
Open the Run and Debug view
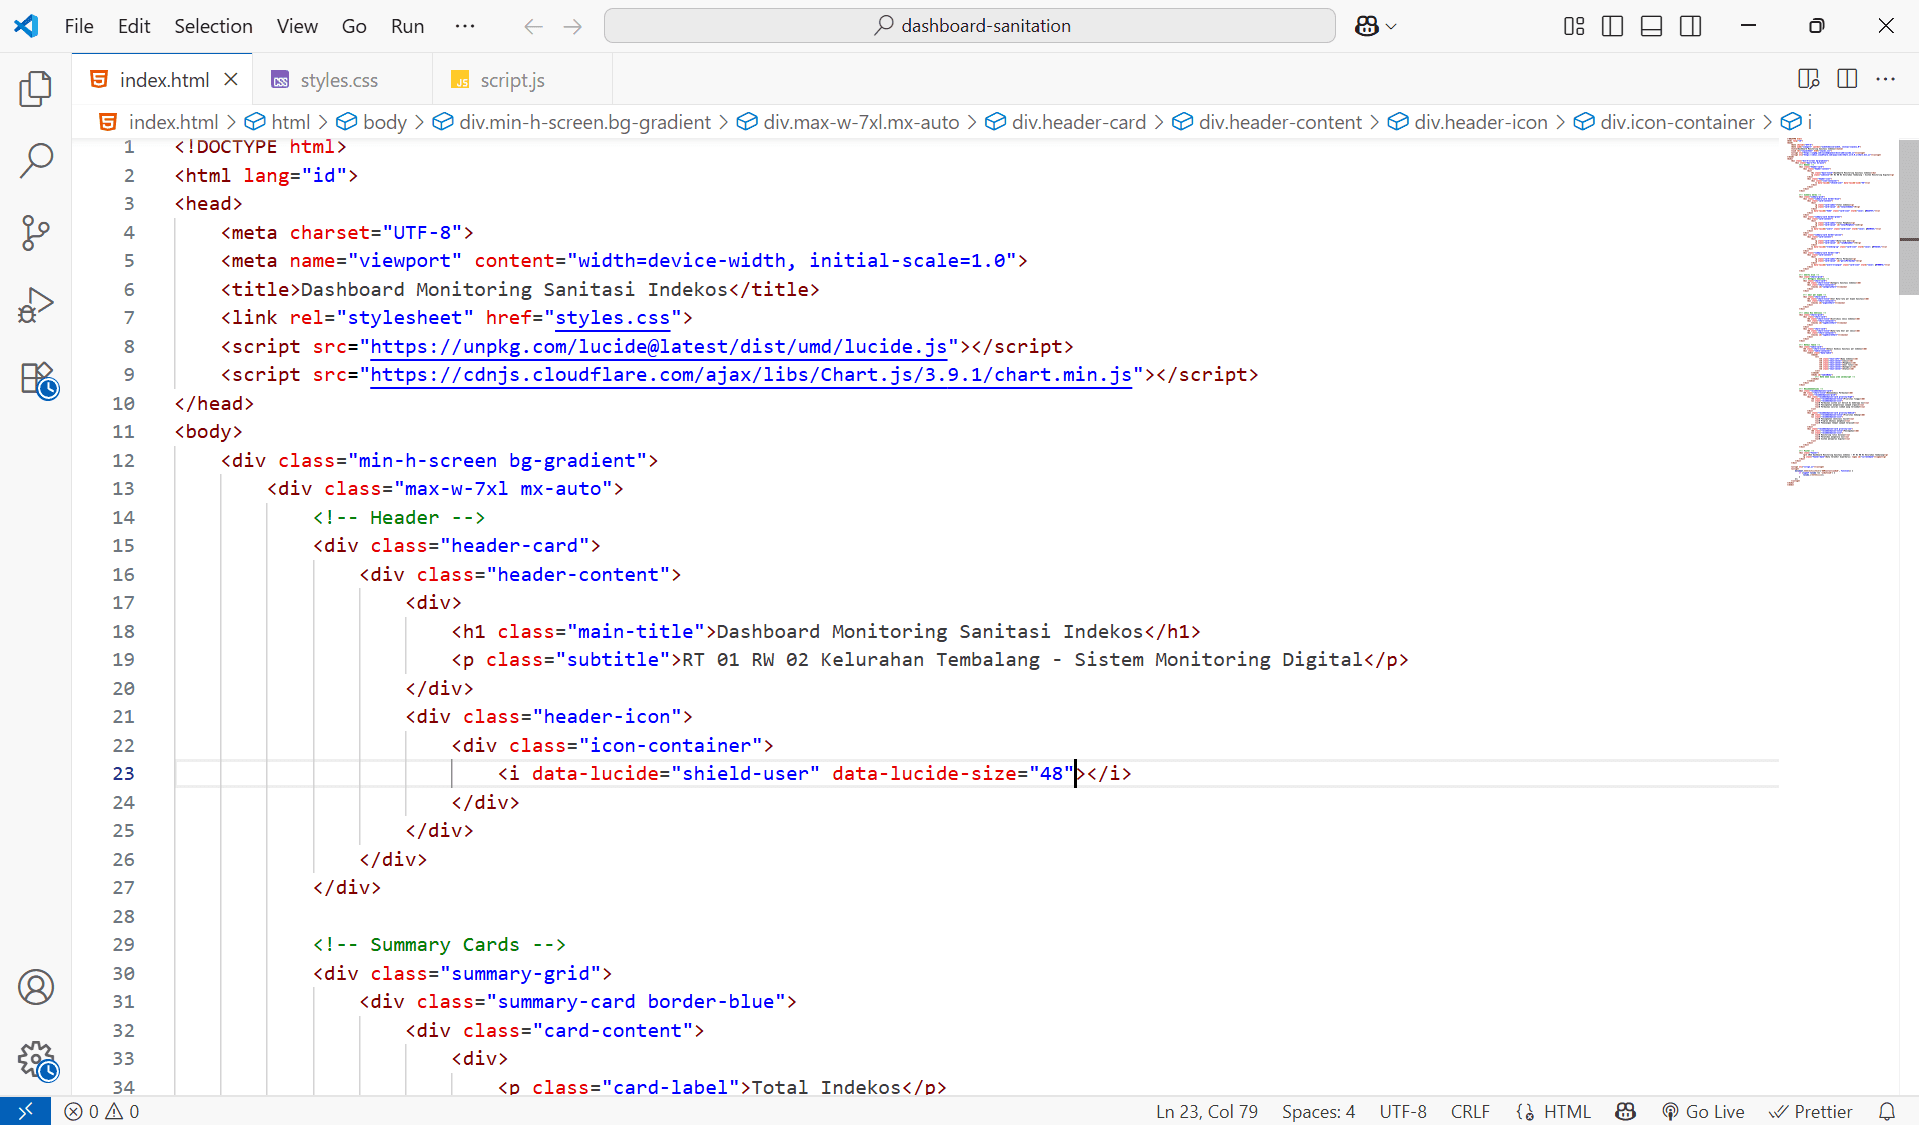pos(36,305)
